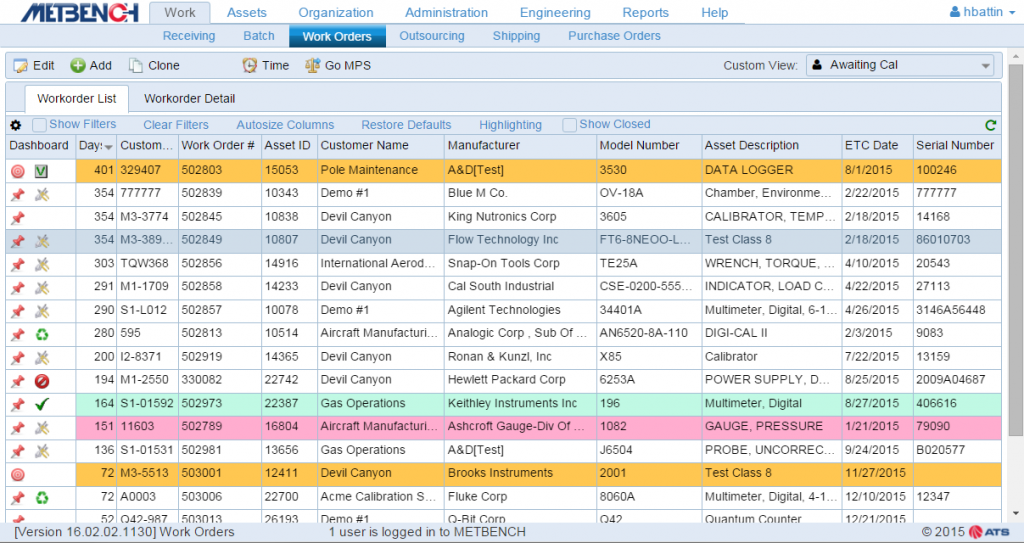This screenshot has width=1024, height=543.
Task: Click the Serial Number column header
Action: pos(957,146)
